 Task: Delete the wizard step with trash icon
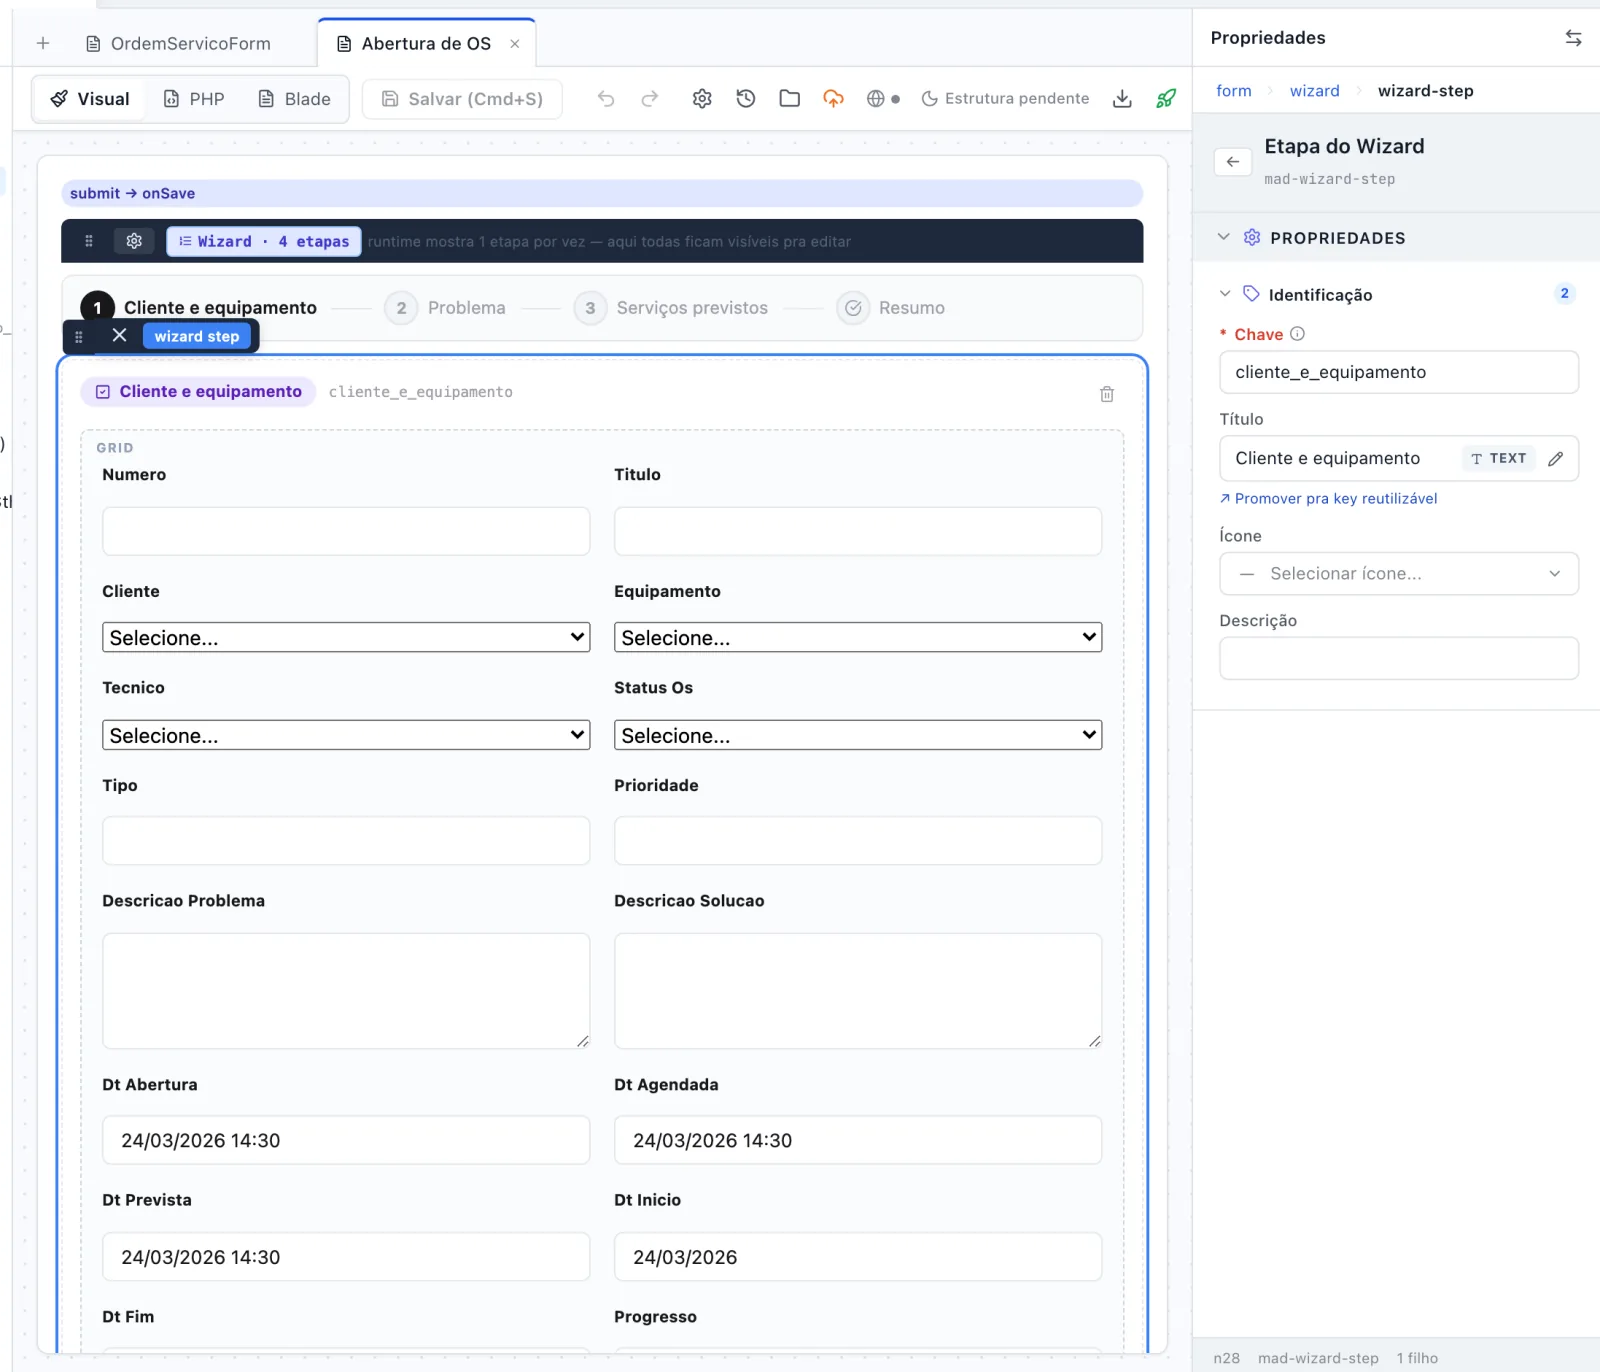click(1107, 394)
